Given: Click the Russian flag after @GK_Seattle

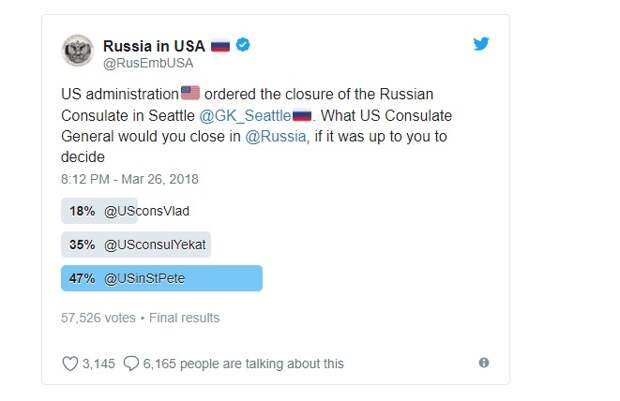Looking at the screenshot, I should click(302, 116).
